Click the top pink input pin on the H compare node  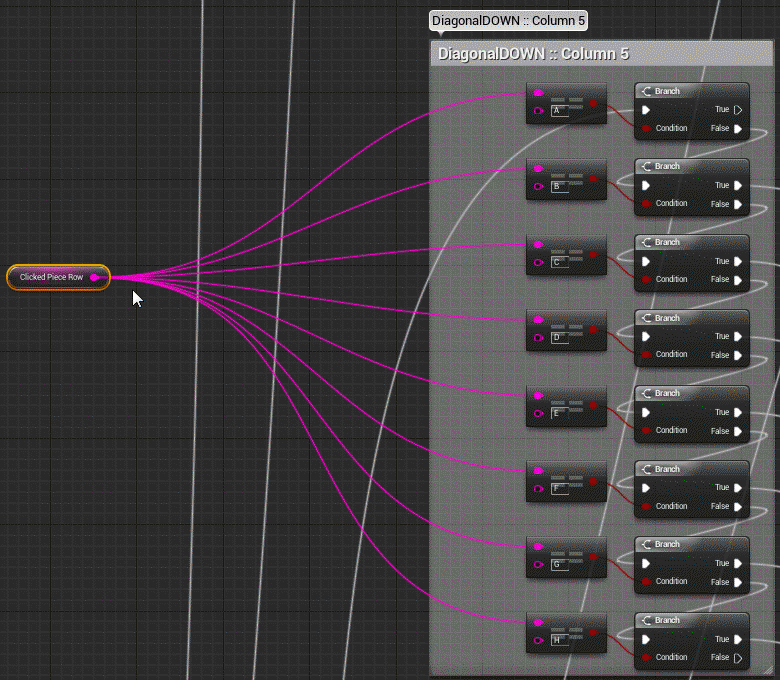538,622
